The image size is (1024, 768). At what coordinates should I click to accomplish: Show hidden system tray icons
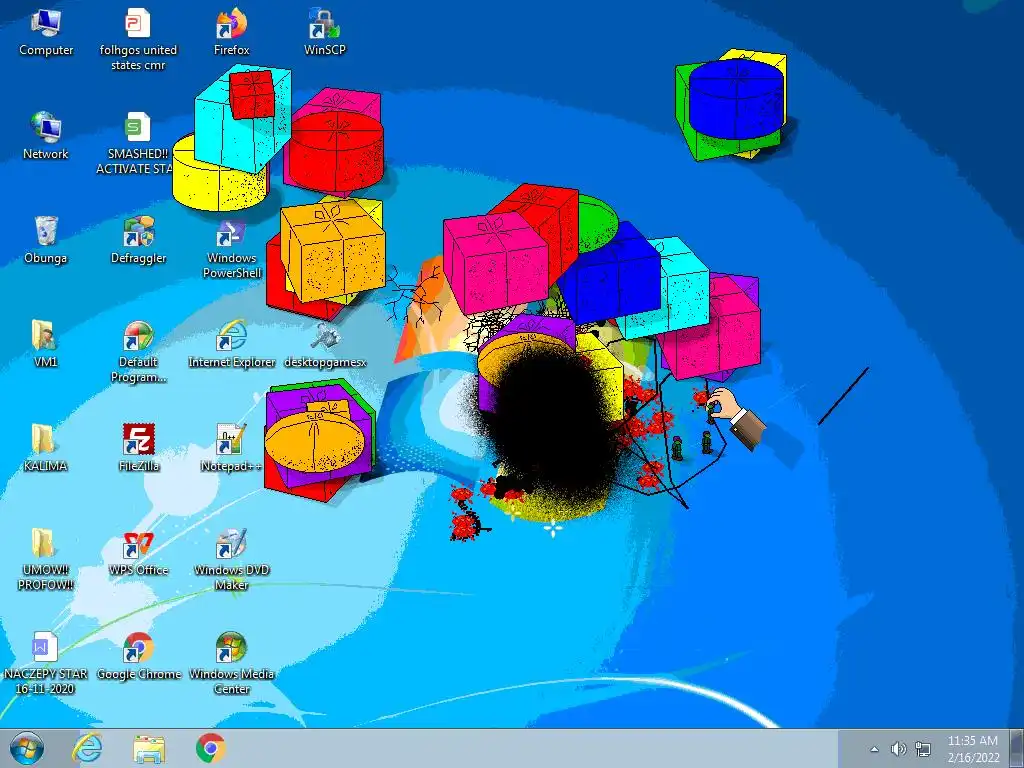[874, 749]
